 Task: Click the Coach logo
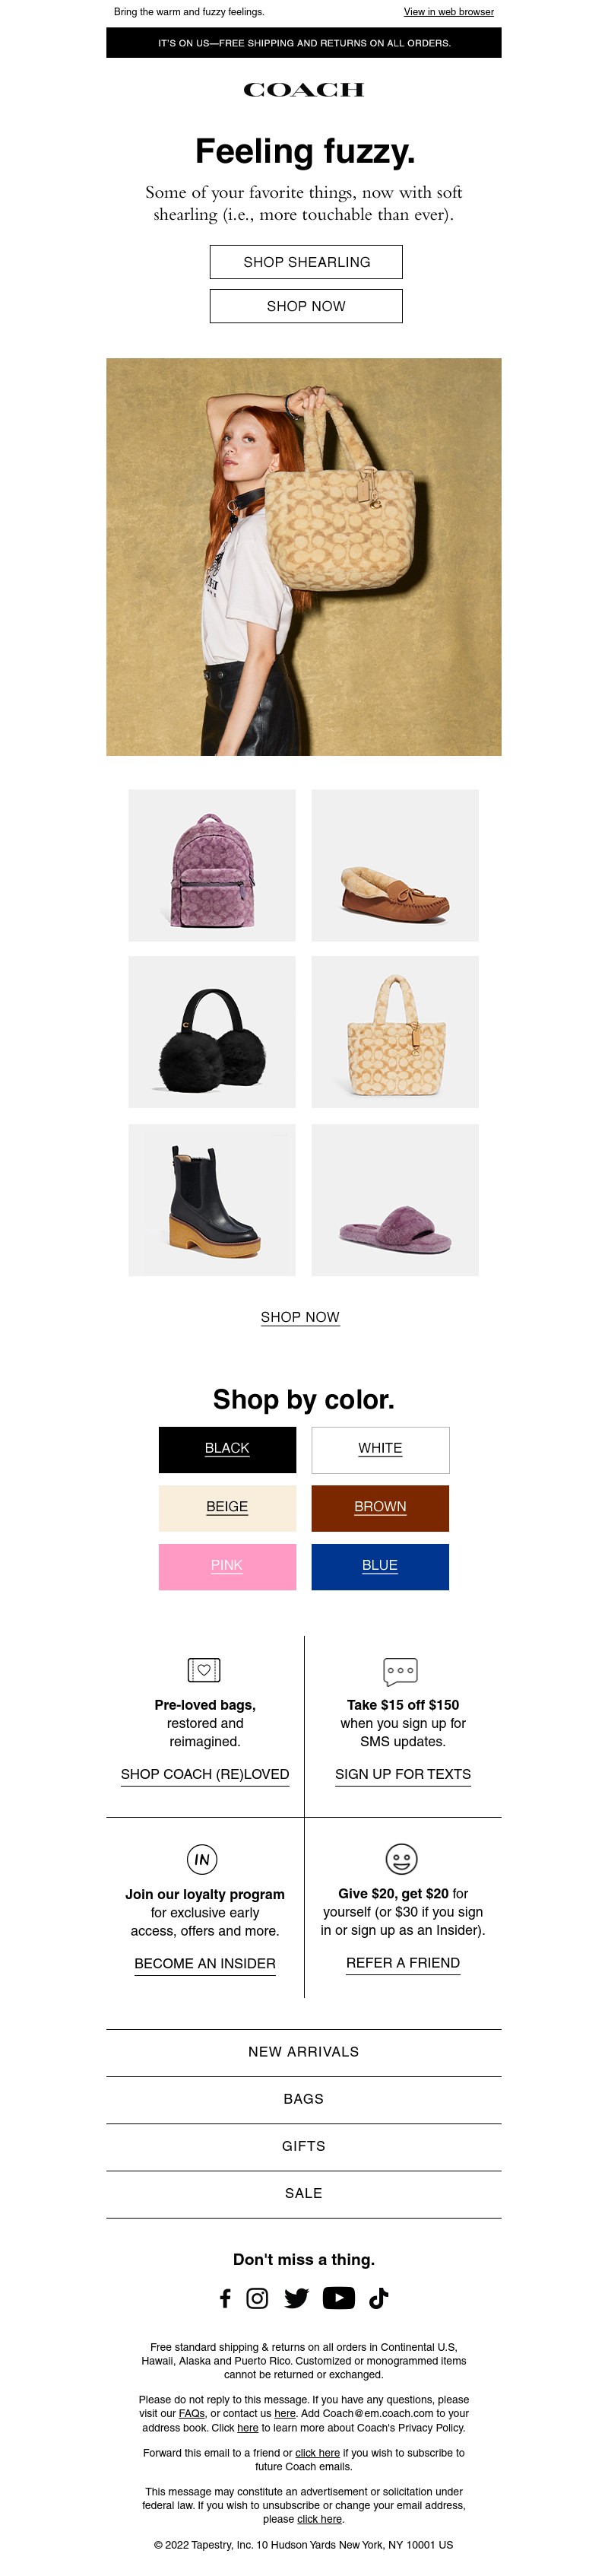pyautogui.click(x=304, y=90)
